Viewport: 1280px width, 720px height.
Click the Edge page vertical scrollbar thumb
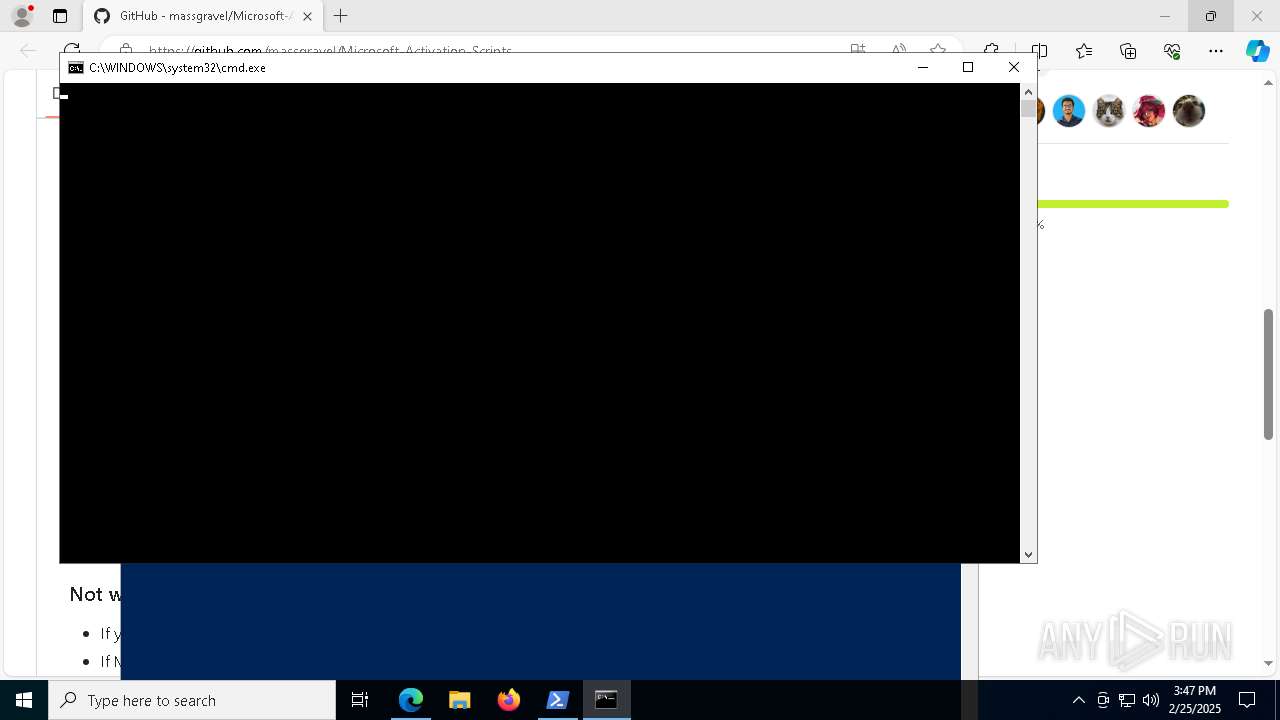[x=1268, y=374]
